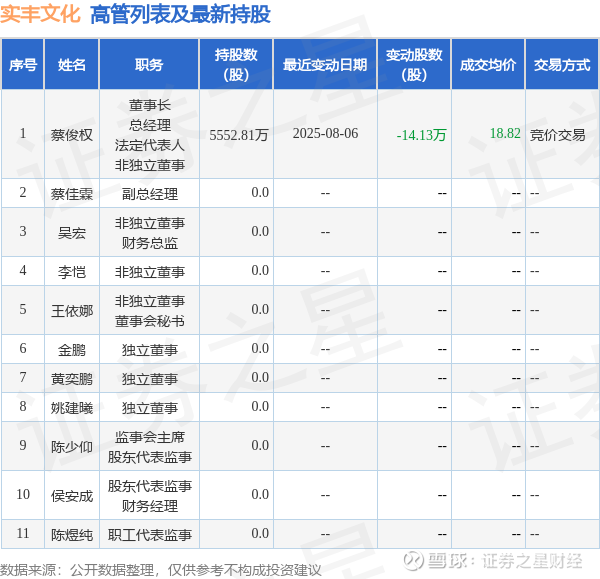Click the position 财务经理
This screenshot has width=600, height=579.
[150, 506]
